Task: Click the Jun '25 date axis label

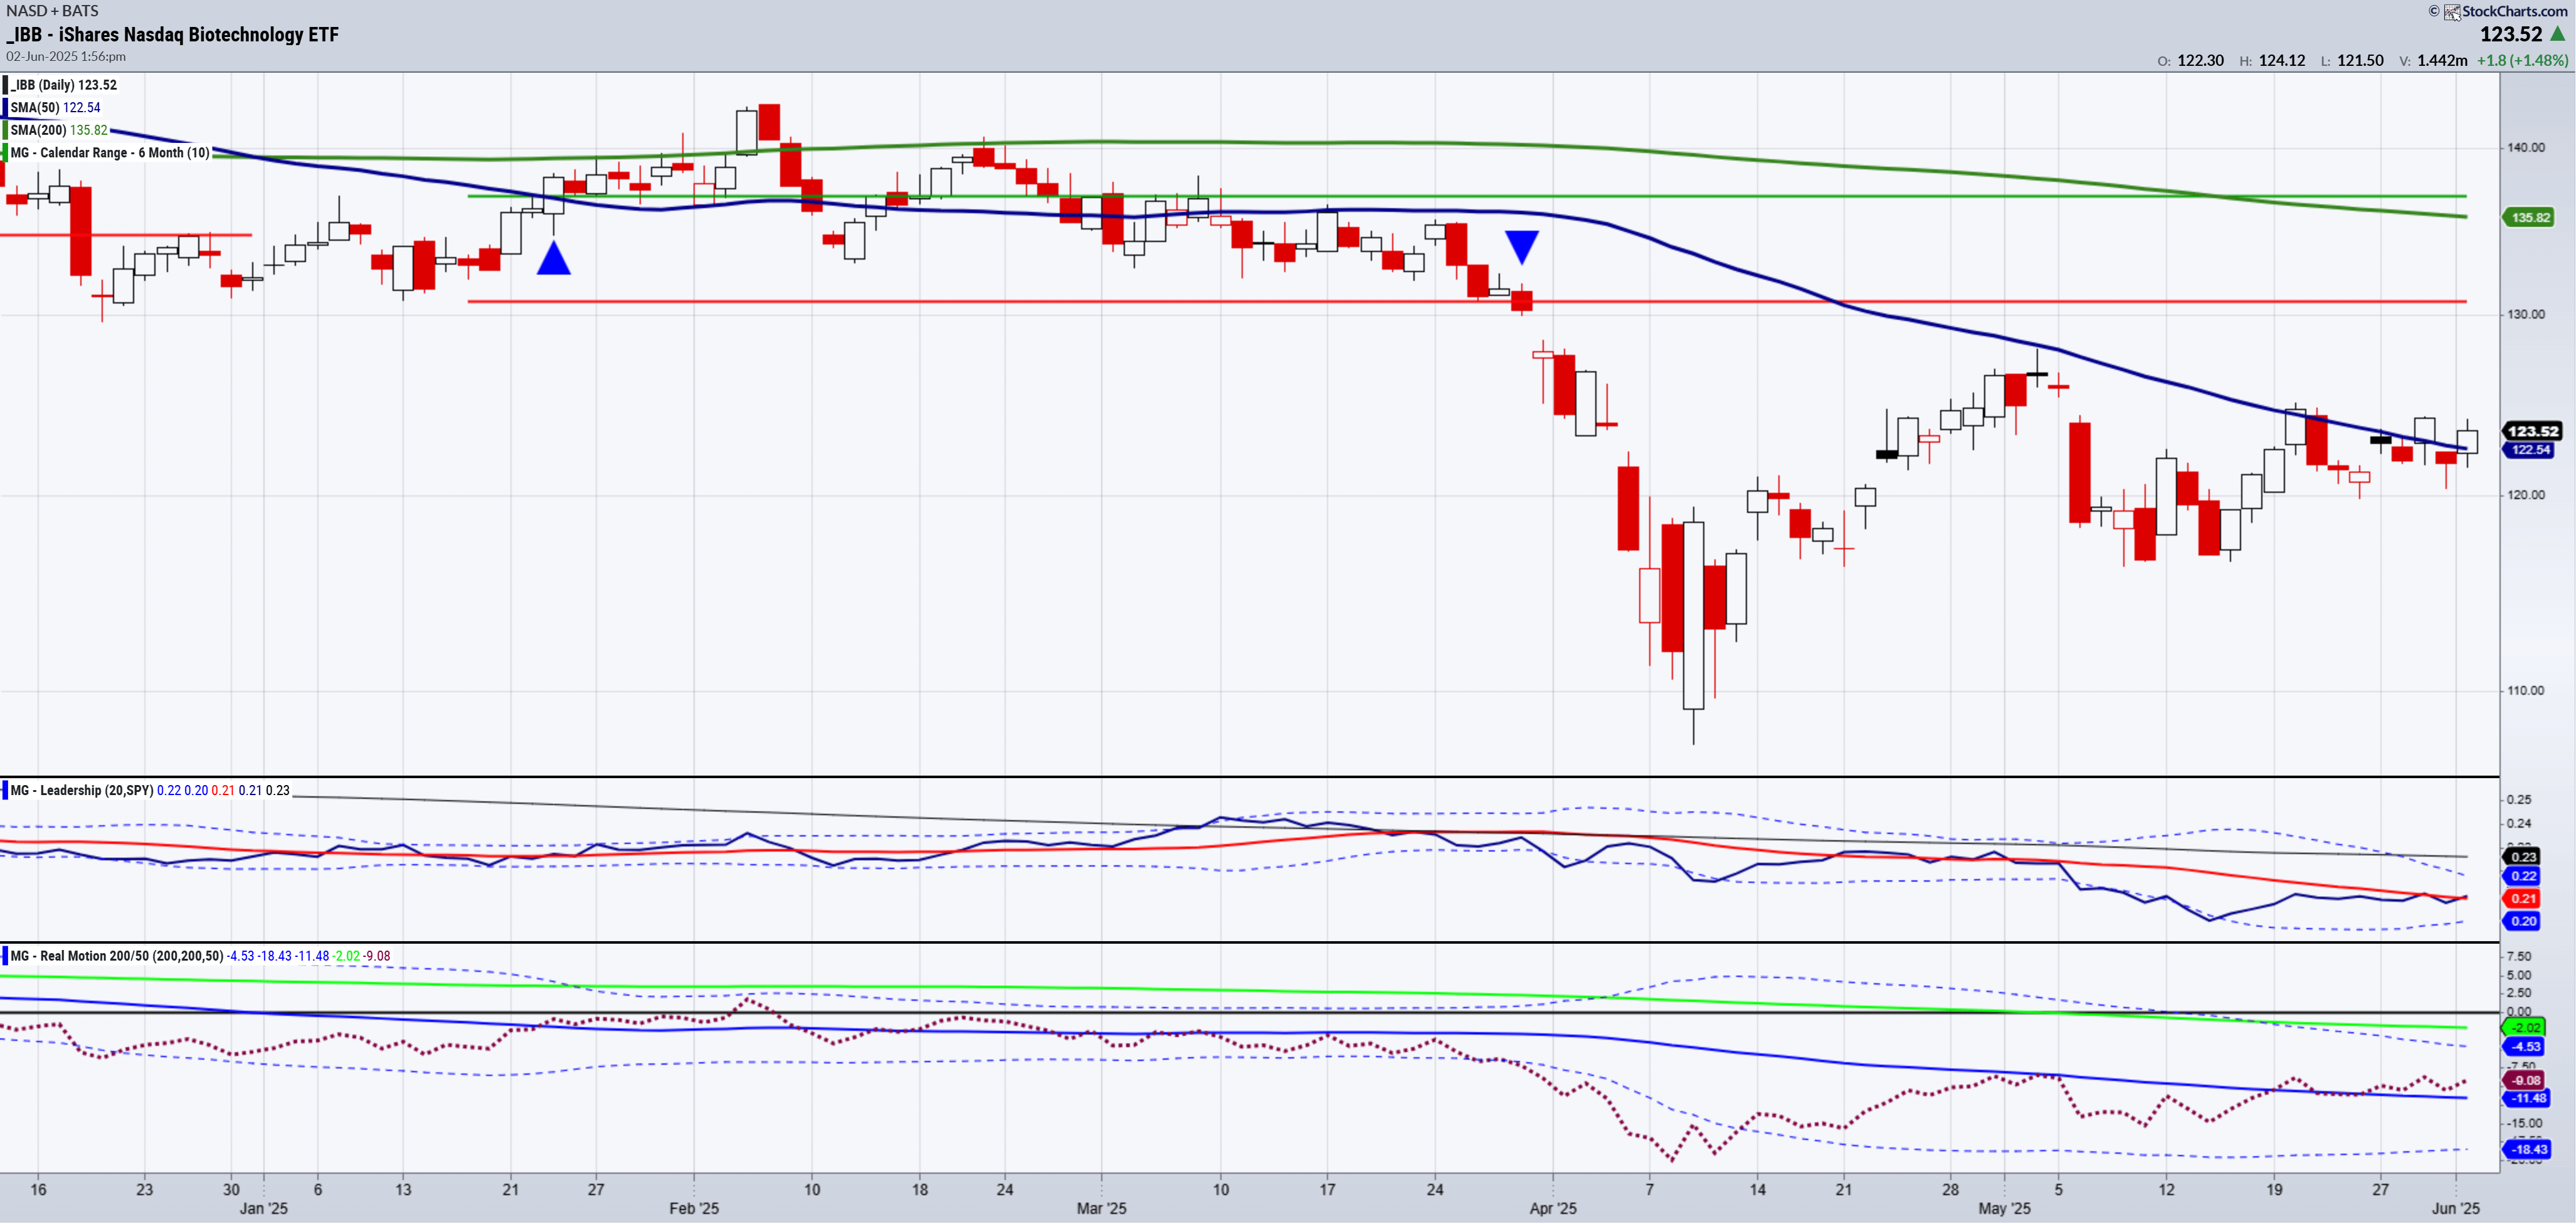Action: (2456, 1210)
